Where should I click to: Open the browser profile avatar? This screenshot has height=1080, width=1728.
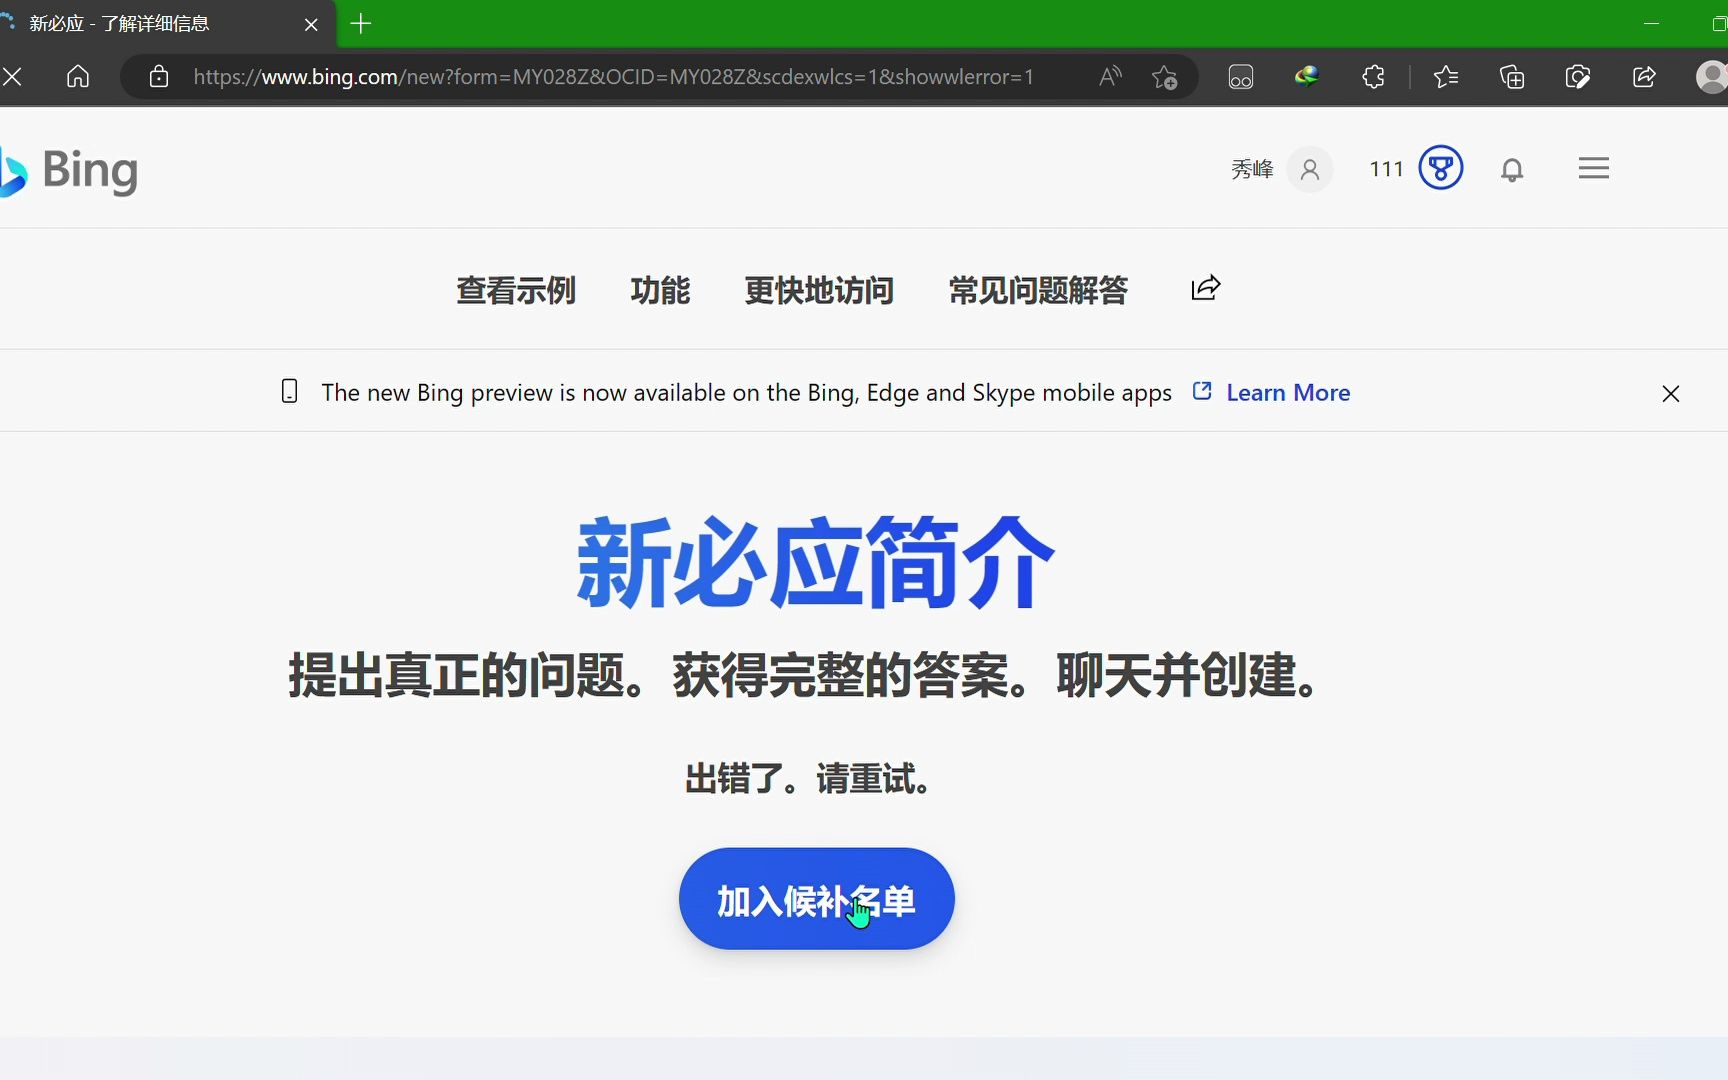(x=1712, y=77)
